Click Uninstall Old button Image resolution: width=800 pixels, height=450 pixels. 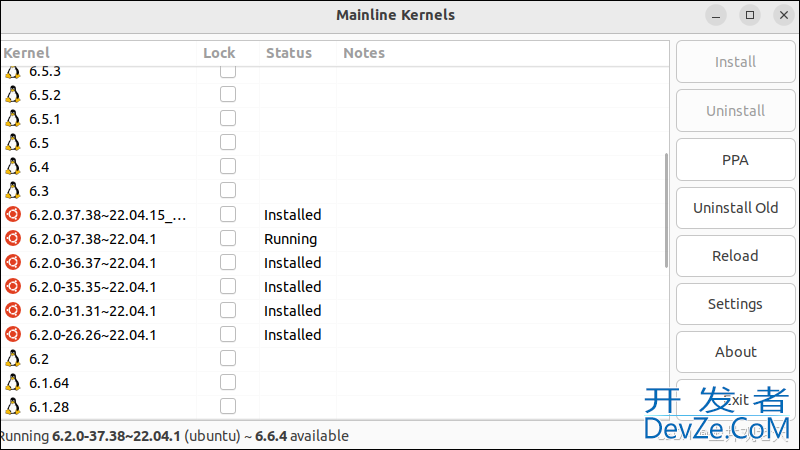coord(735,208)
